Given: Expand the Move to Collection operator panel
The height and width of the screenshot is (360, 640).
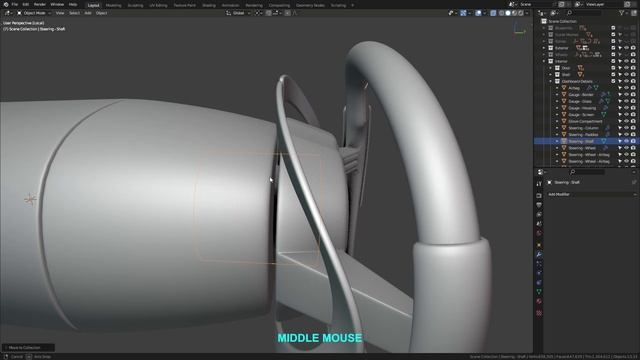Looking at the screenshot, I should coord(28,347).
